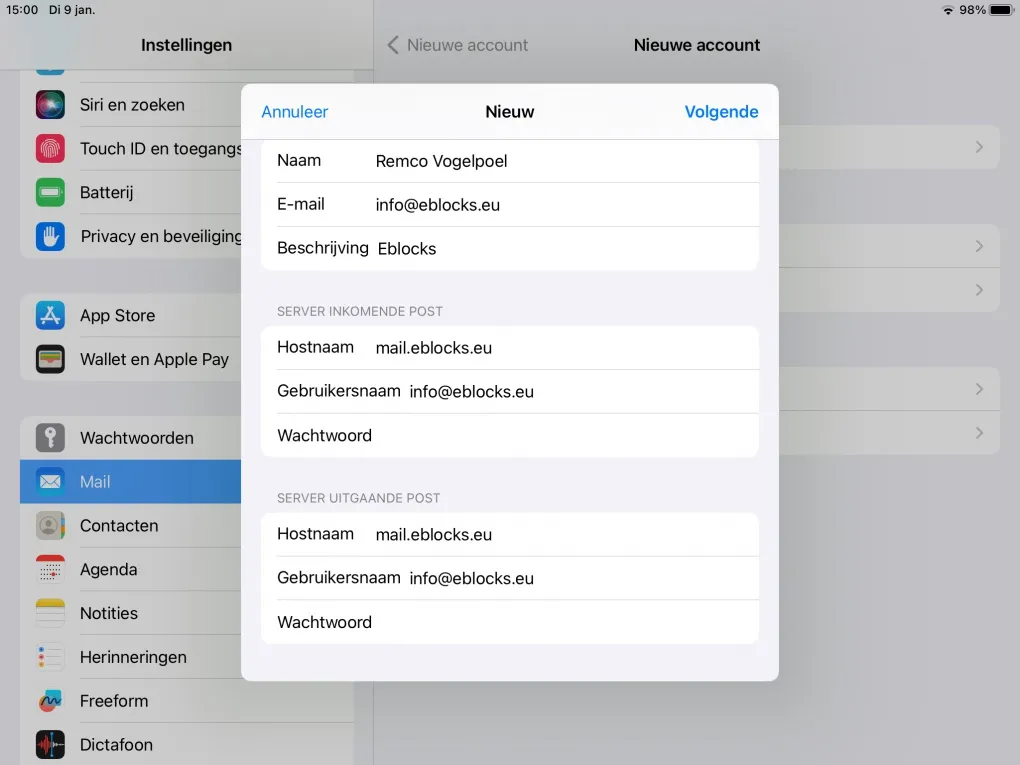1020x765 pixels.
Task: Select the green Batterij icon
Action: coord(50,193)
